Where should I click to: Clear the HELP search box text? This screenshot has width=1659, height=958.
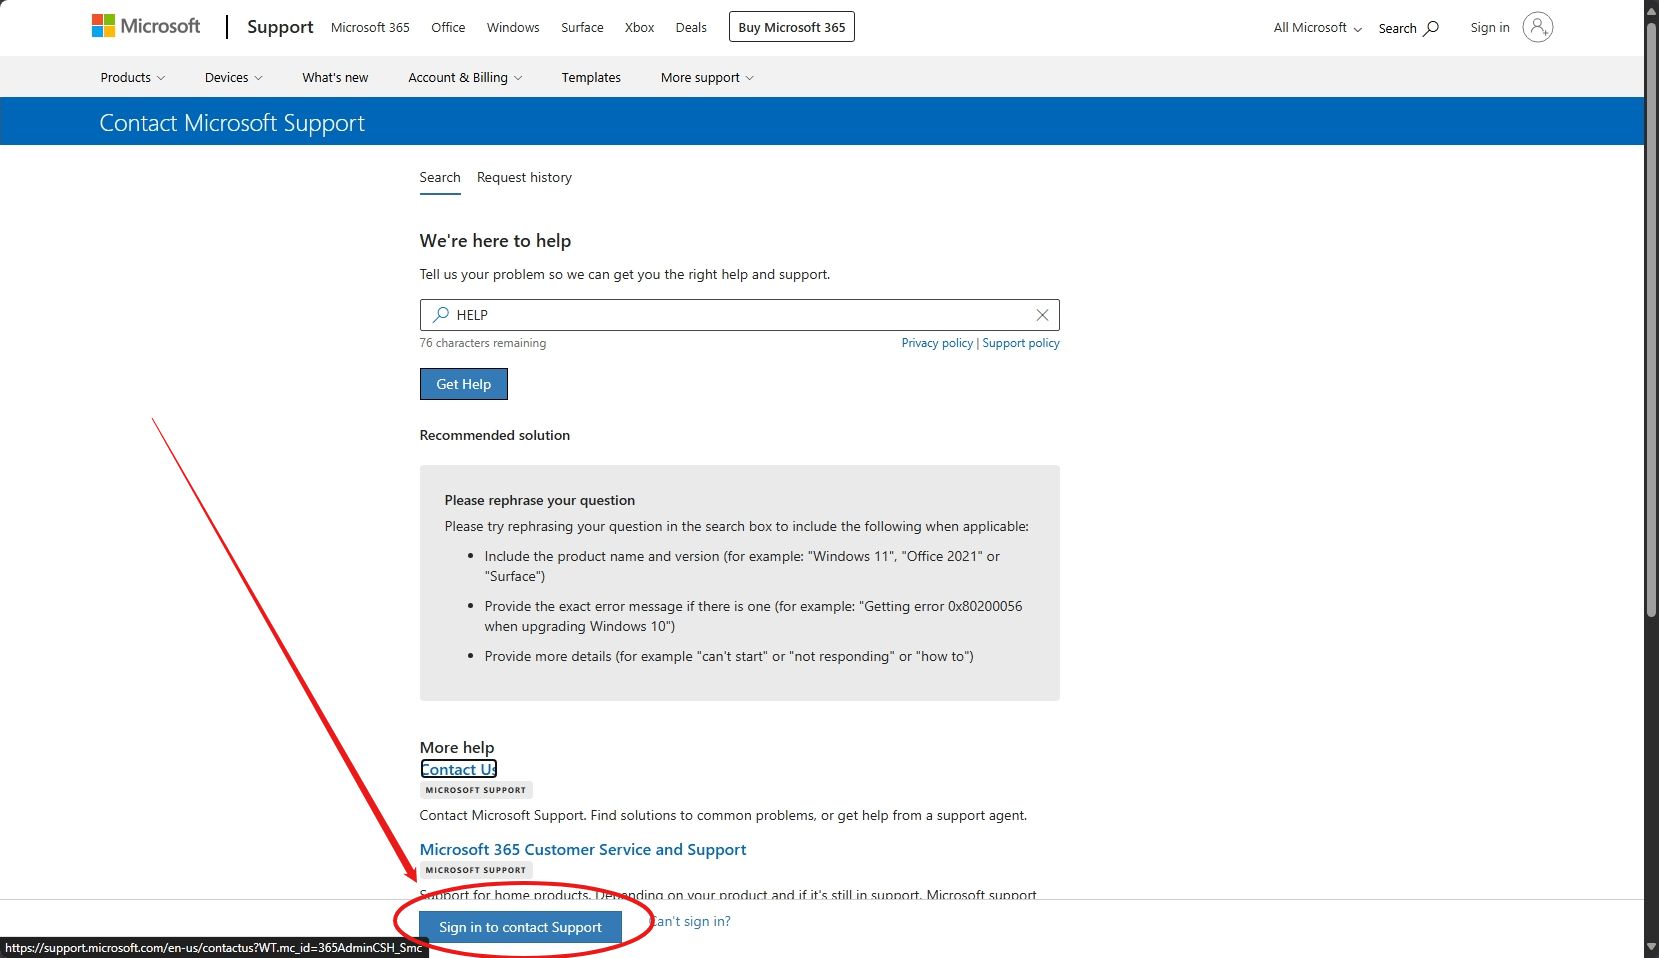(x=1042, y=315)
